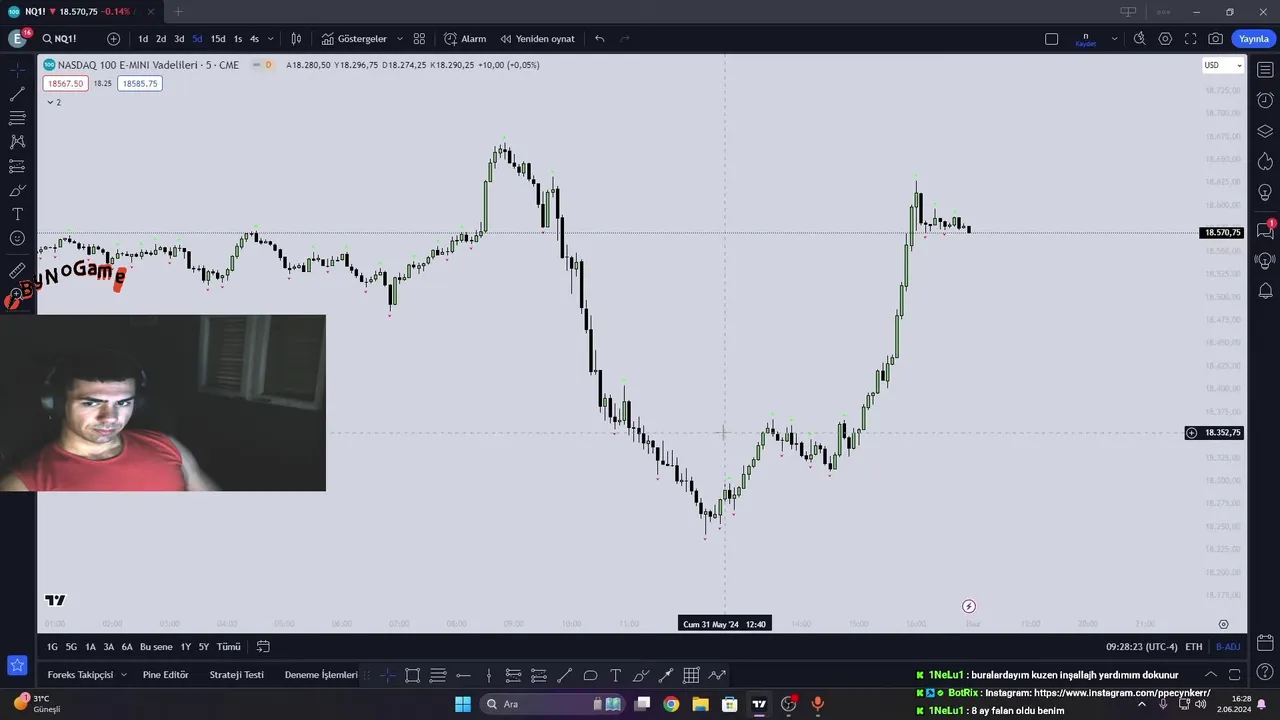The image size is (1280, 720).
Task: Toggle the ETH session setting
Action: pos(1194,647)
